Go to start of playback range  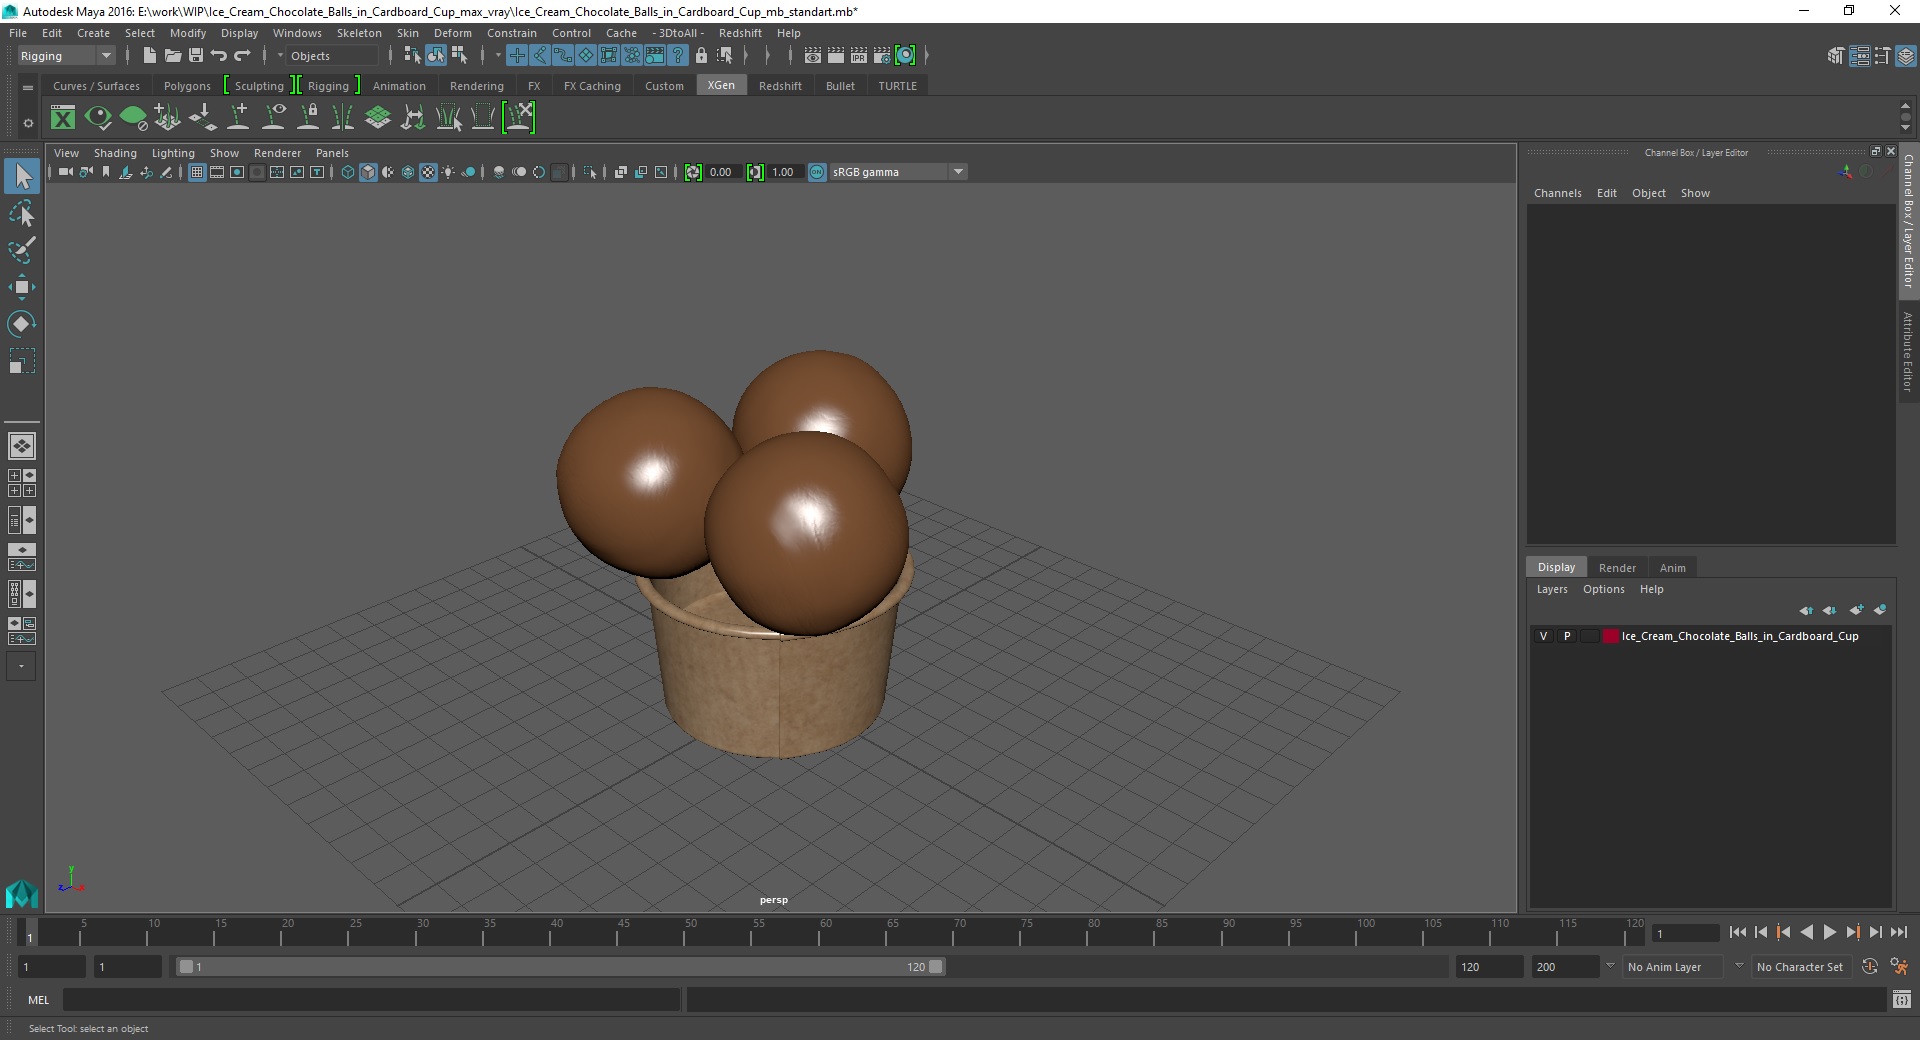(1737, 932)
